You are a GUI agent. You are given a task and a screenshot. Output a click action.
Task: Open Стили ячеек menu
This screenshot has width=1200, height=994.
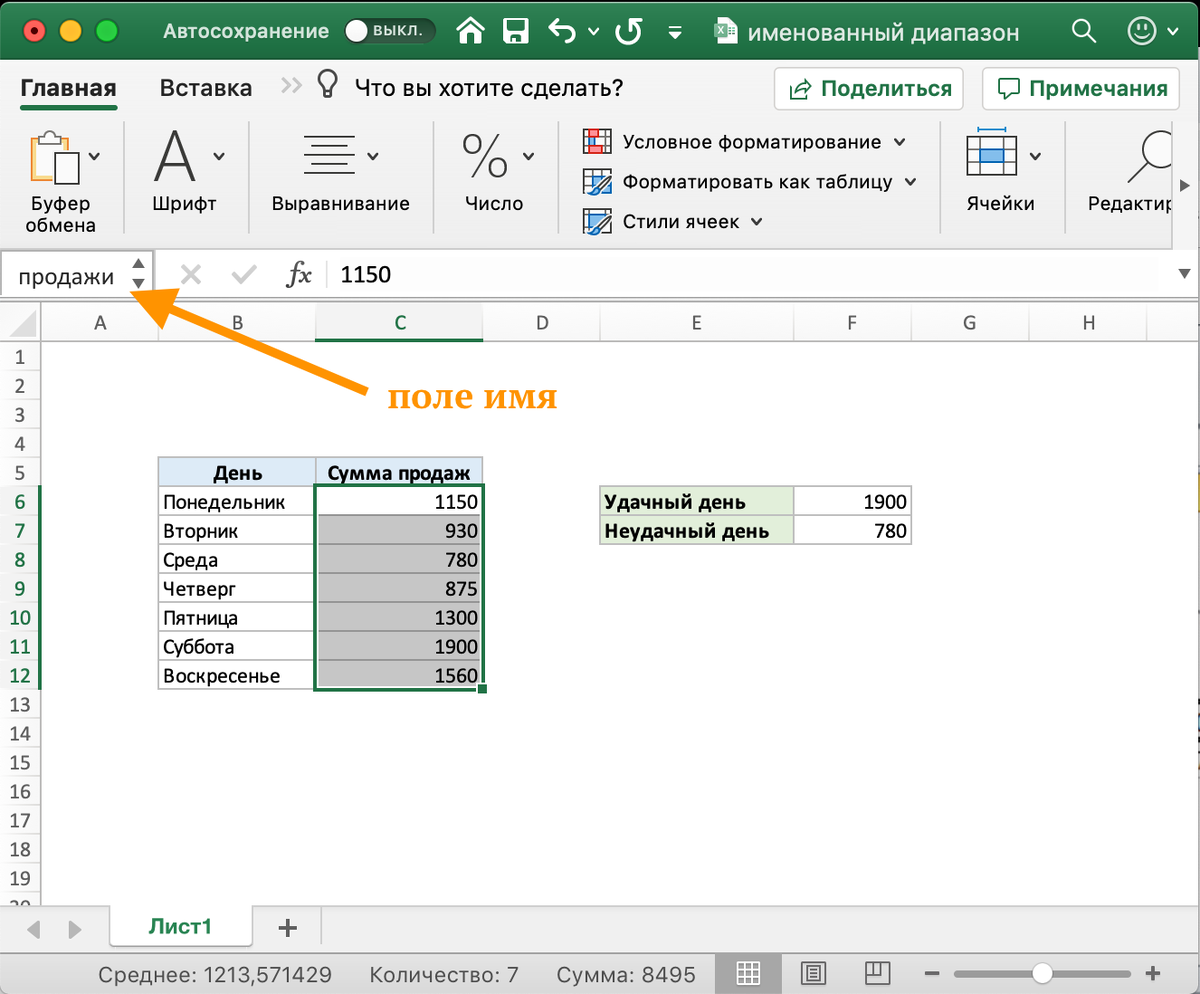click(x=693, y=222)
